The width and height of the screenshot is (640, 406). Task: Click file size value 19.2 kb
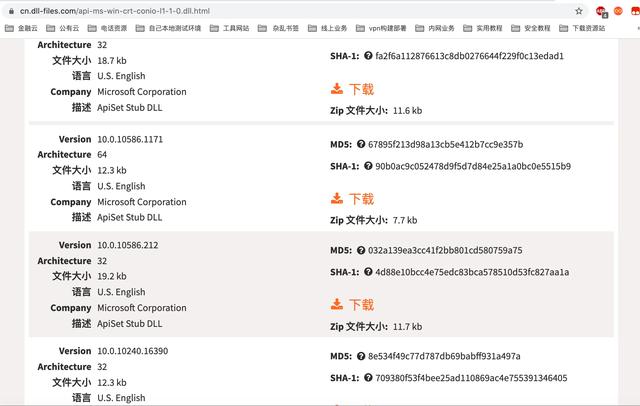pos(112,276)
